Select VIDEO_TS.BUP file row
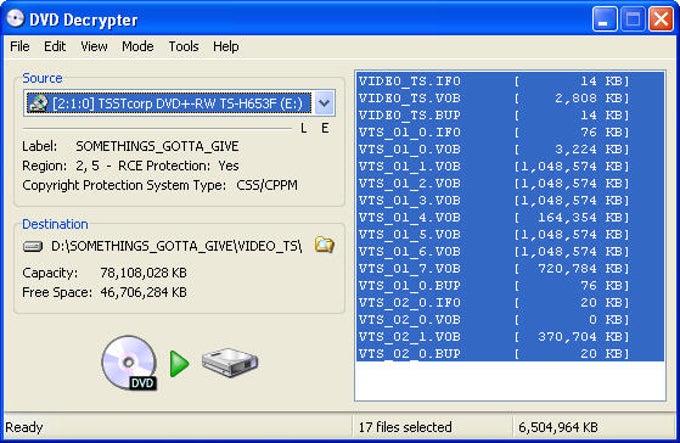The width and height of the screenshot is (680, 443). coord(510,115)
